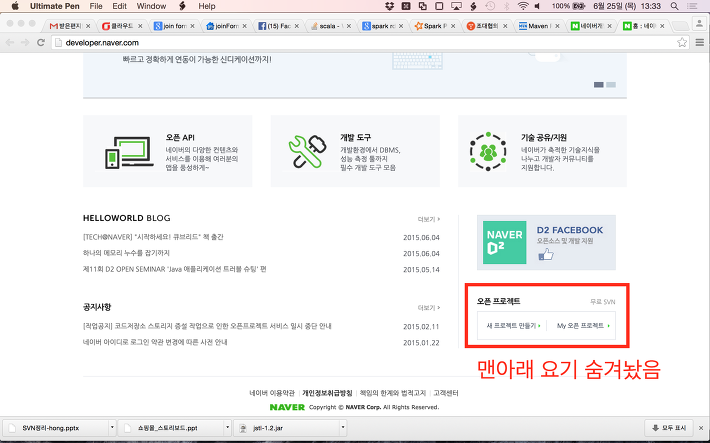The height and width of the screenshot is (443, 710).
Task: Open the 쇼핑몰_스토리보드.ppt download dropdown arrow
Action: click(x=228, y=428)
